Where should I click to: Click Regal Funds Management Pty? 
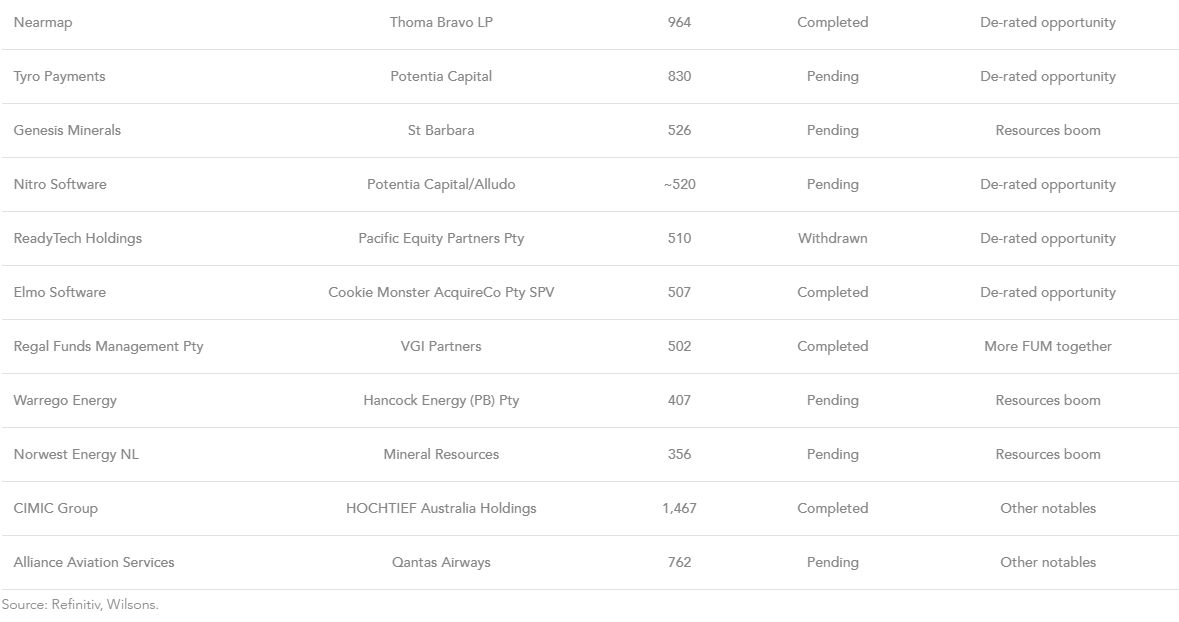pos(108,346)
